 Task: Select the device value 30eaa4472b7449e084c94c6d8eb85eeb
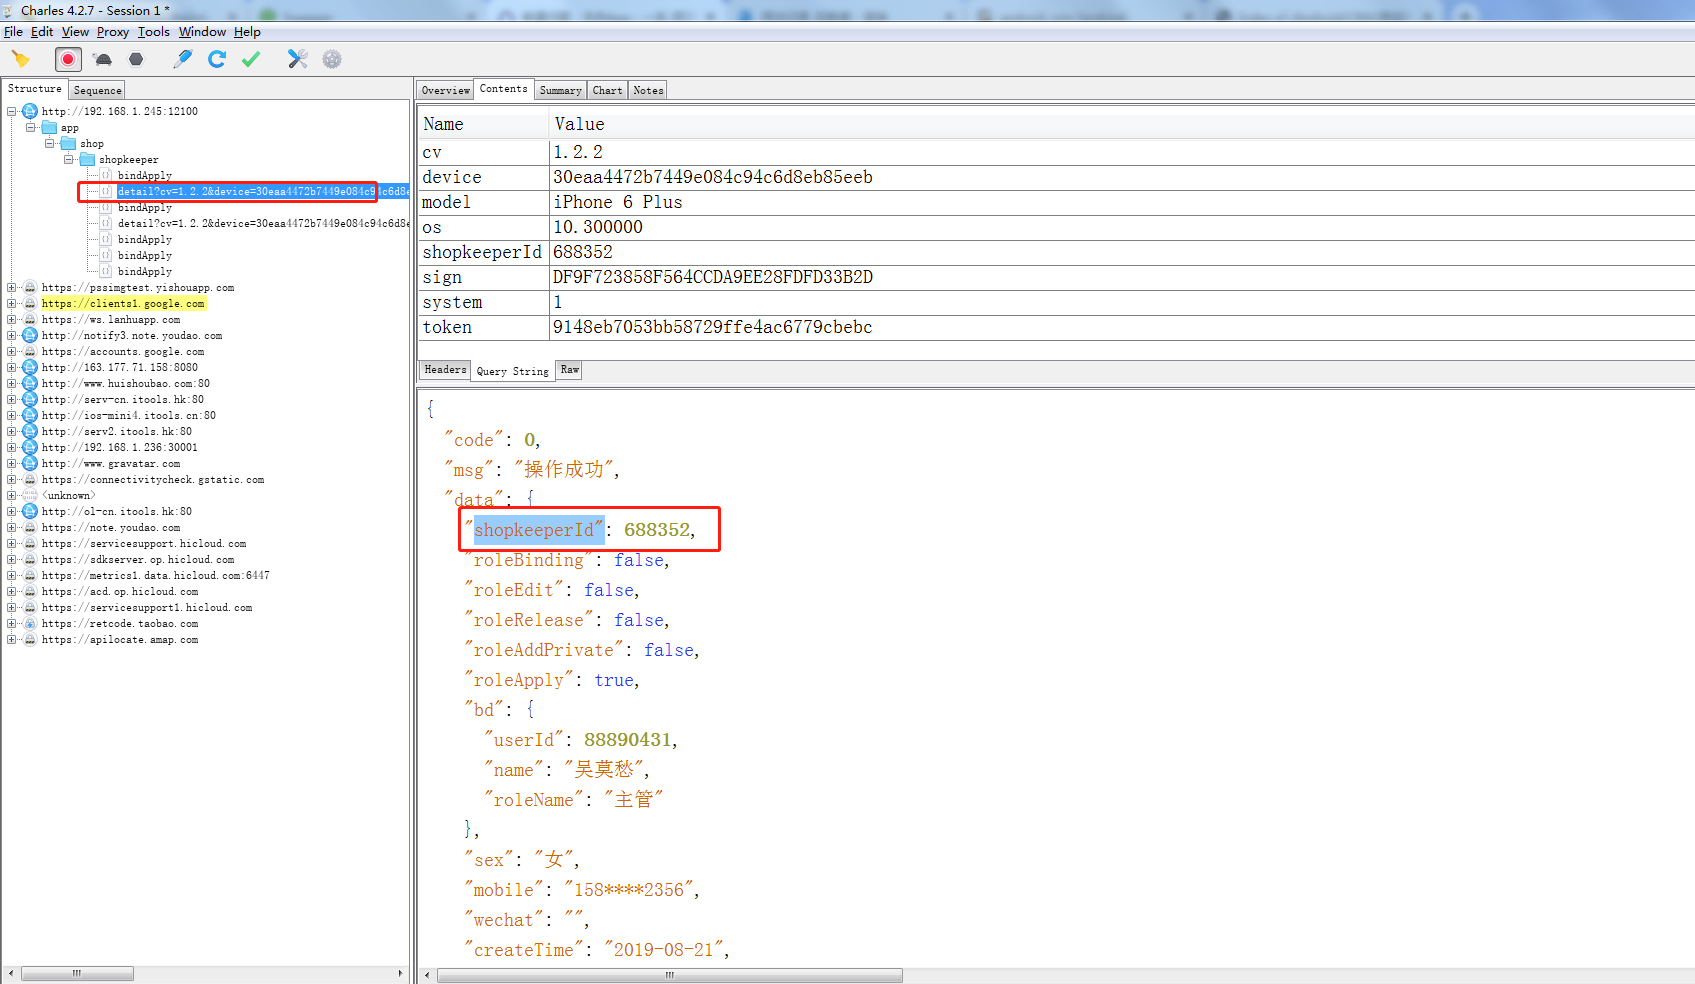point(712,177)
